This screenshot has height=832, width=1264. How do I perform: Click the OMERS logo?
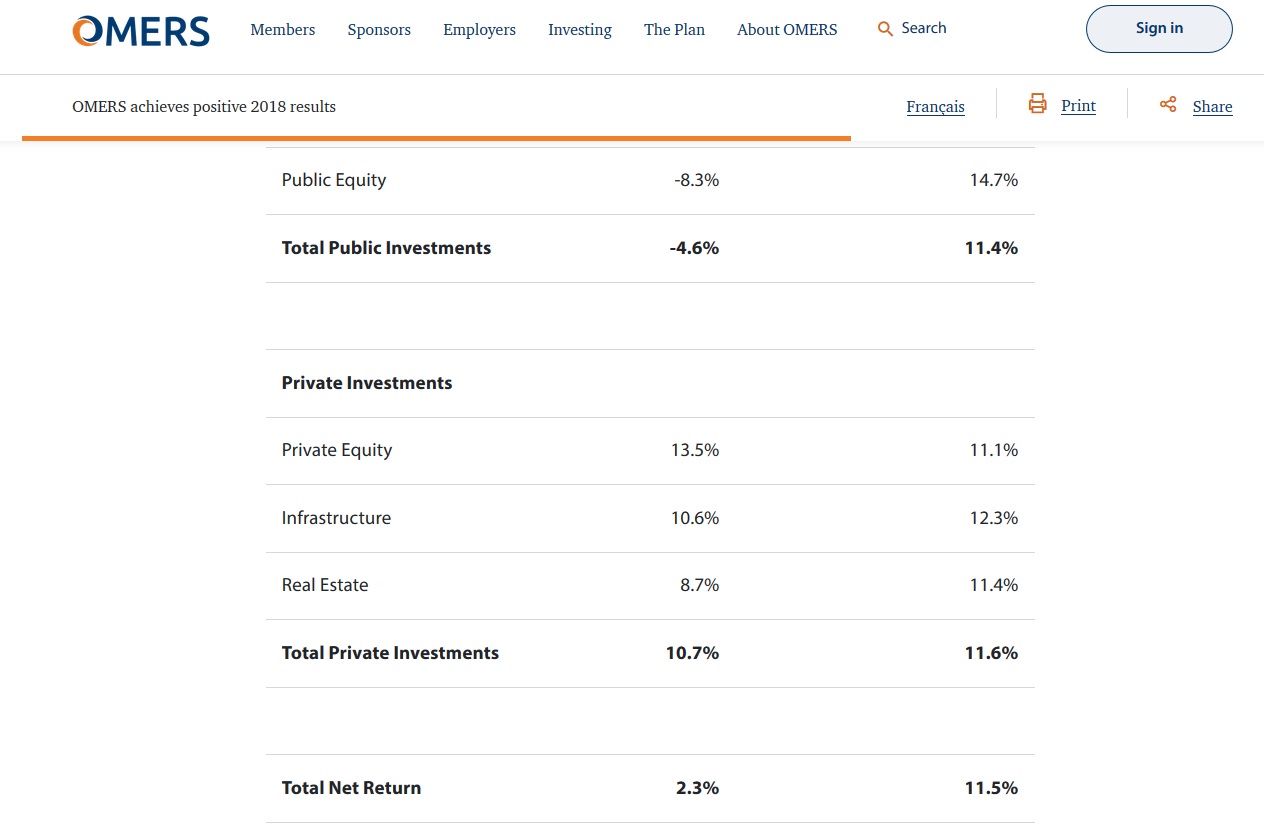point(140,31)
